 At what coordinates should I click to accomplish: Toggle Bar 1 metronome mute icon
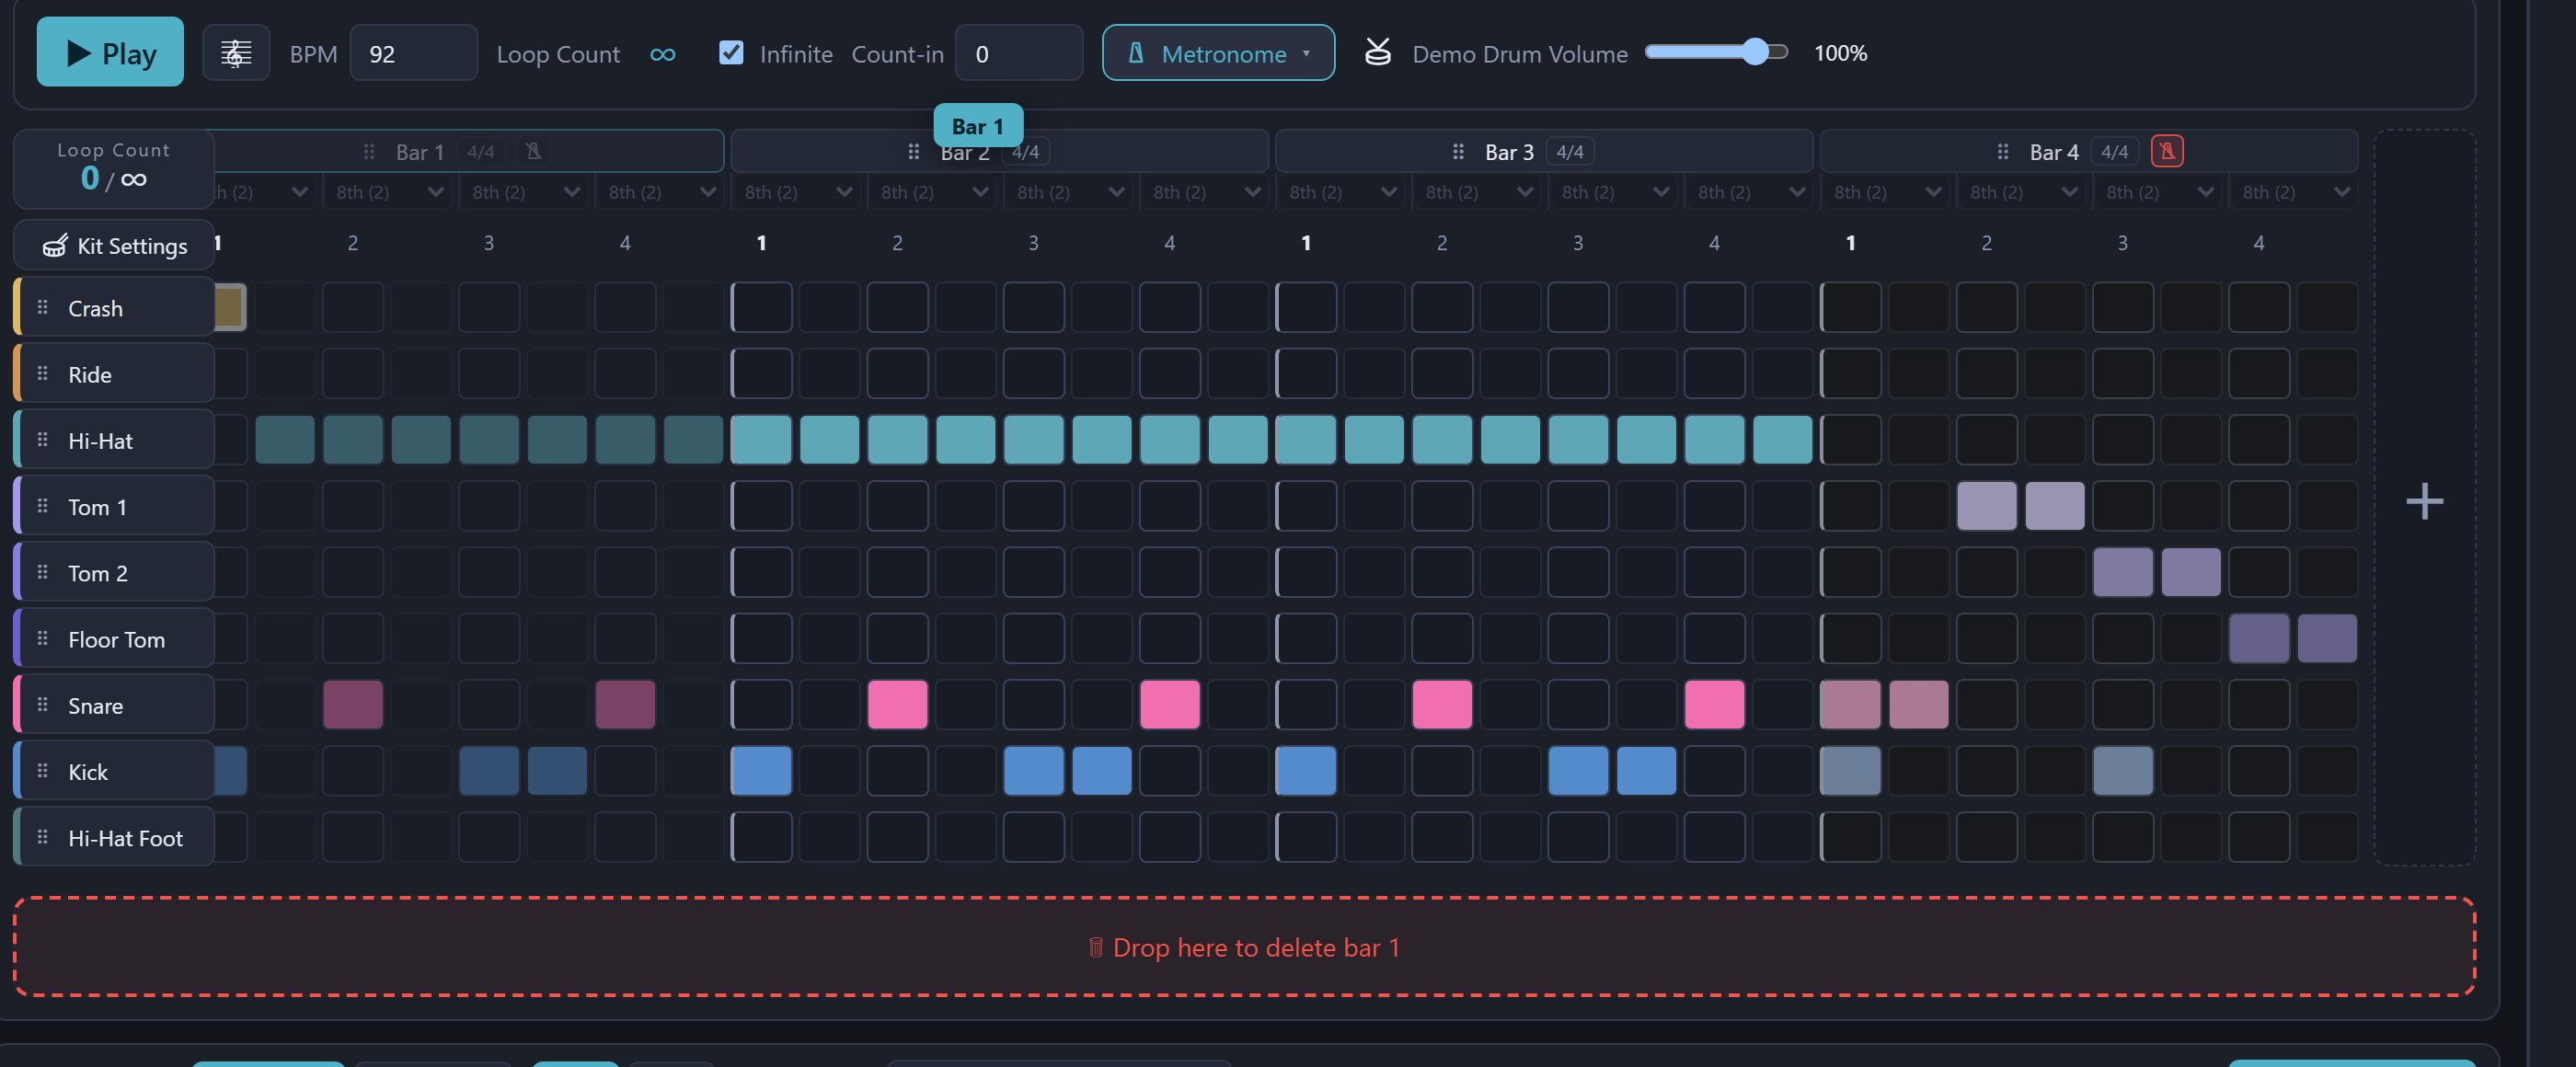[533, 151]
